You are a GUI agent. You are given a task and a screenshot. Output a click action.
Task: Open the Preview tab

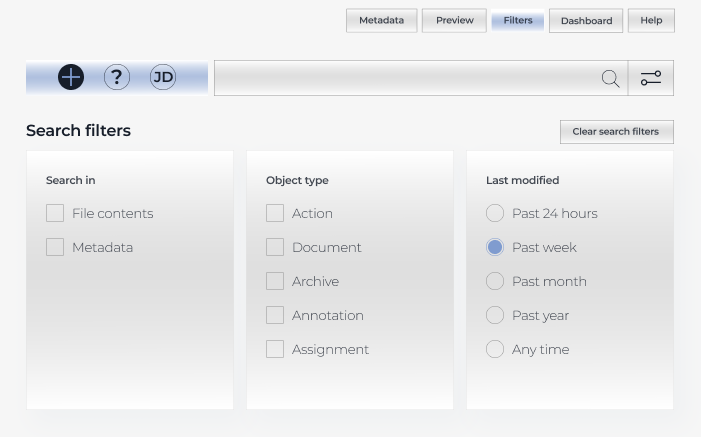point(454,20)
